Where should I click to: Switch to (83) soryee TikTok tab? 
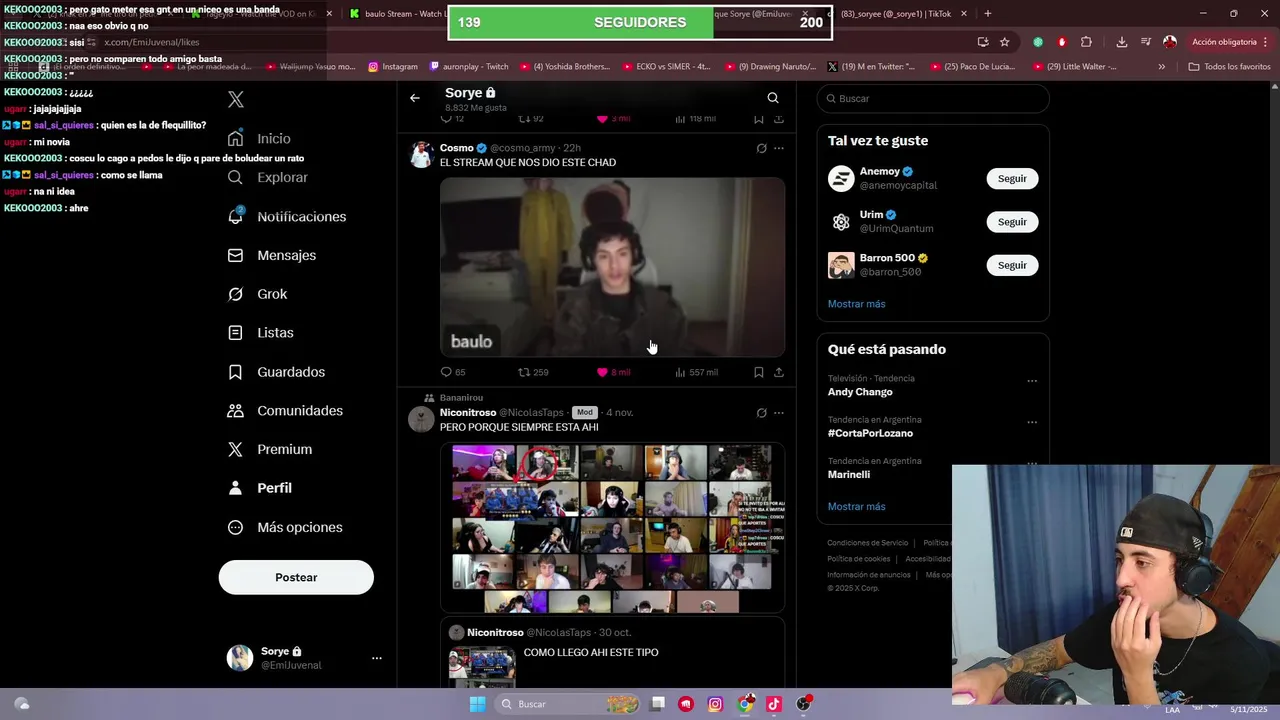(896, 14)
